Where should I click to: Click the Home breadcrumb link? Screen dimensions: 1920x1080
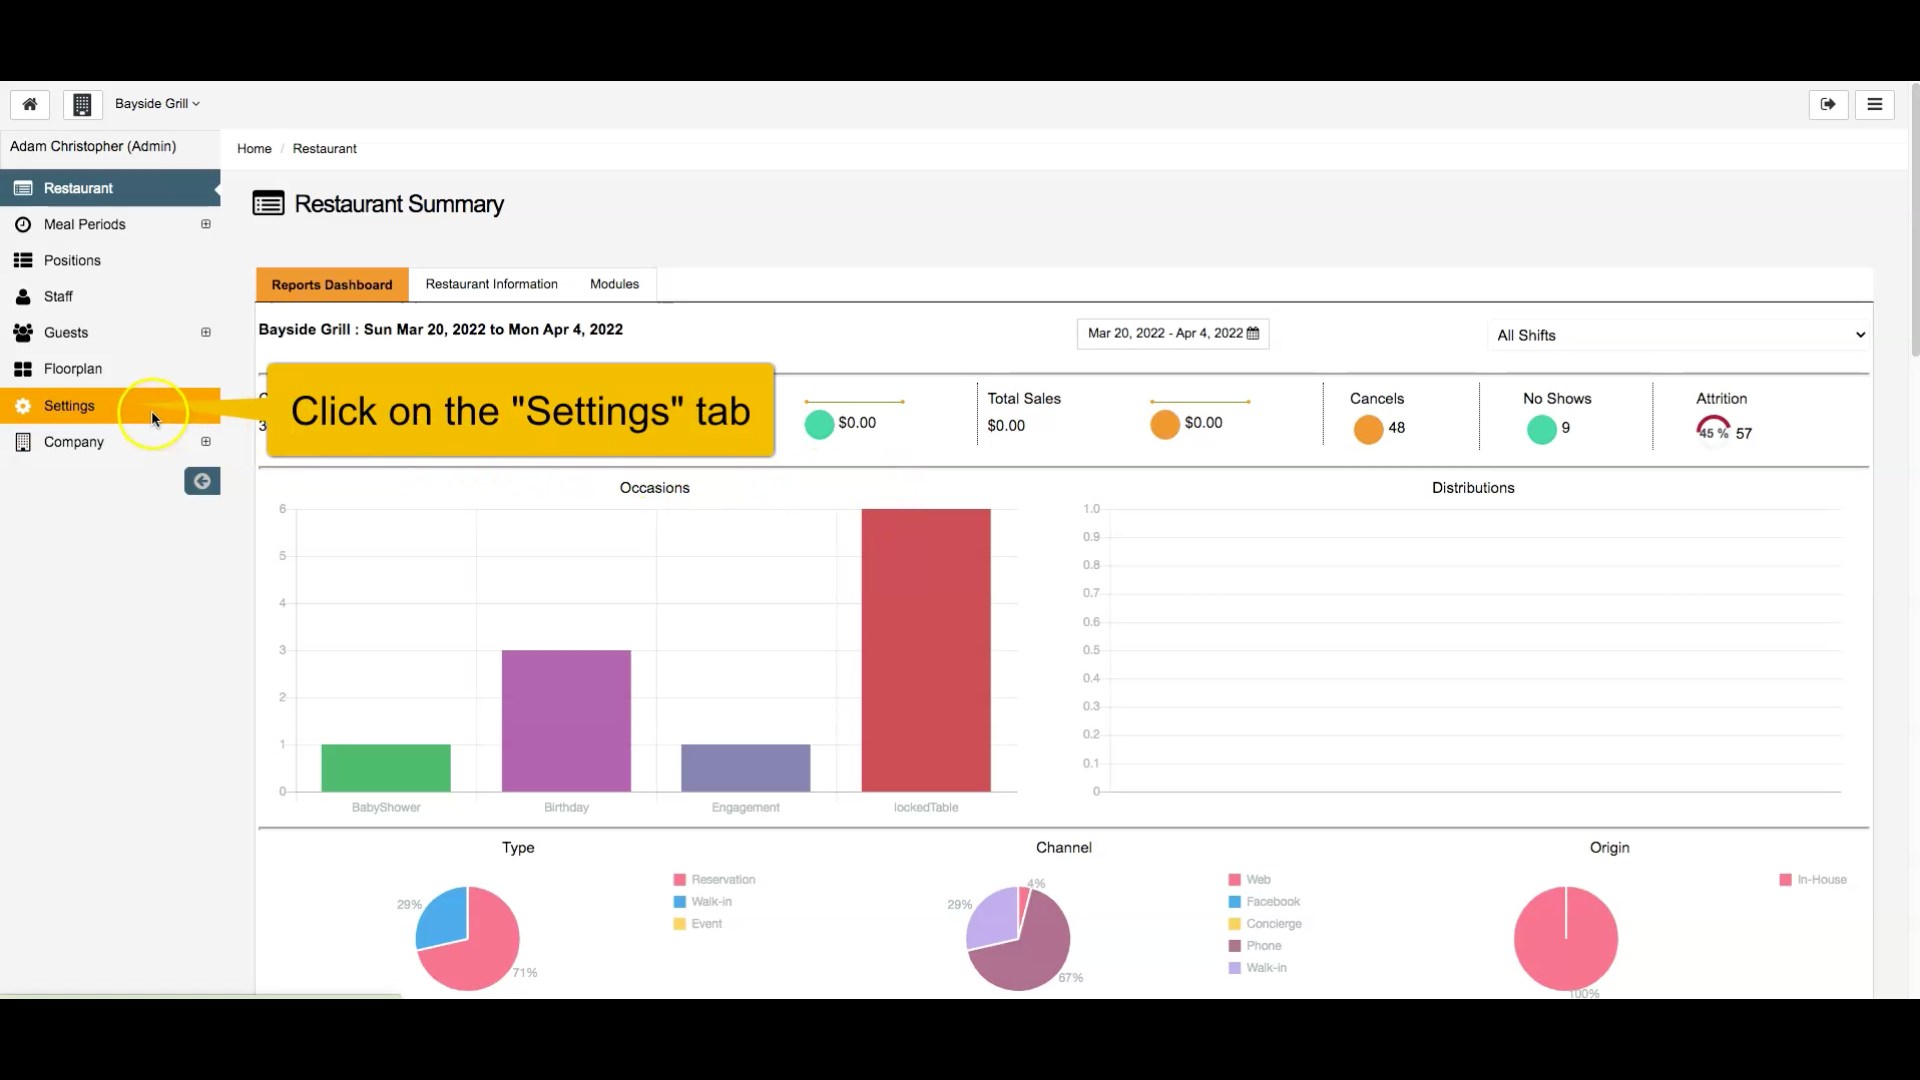[x=254, y=149]
